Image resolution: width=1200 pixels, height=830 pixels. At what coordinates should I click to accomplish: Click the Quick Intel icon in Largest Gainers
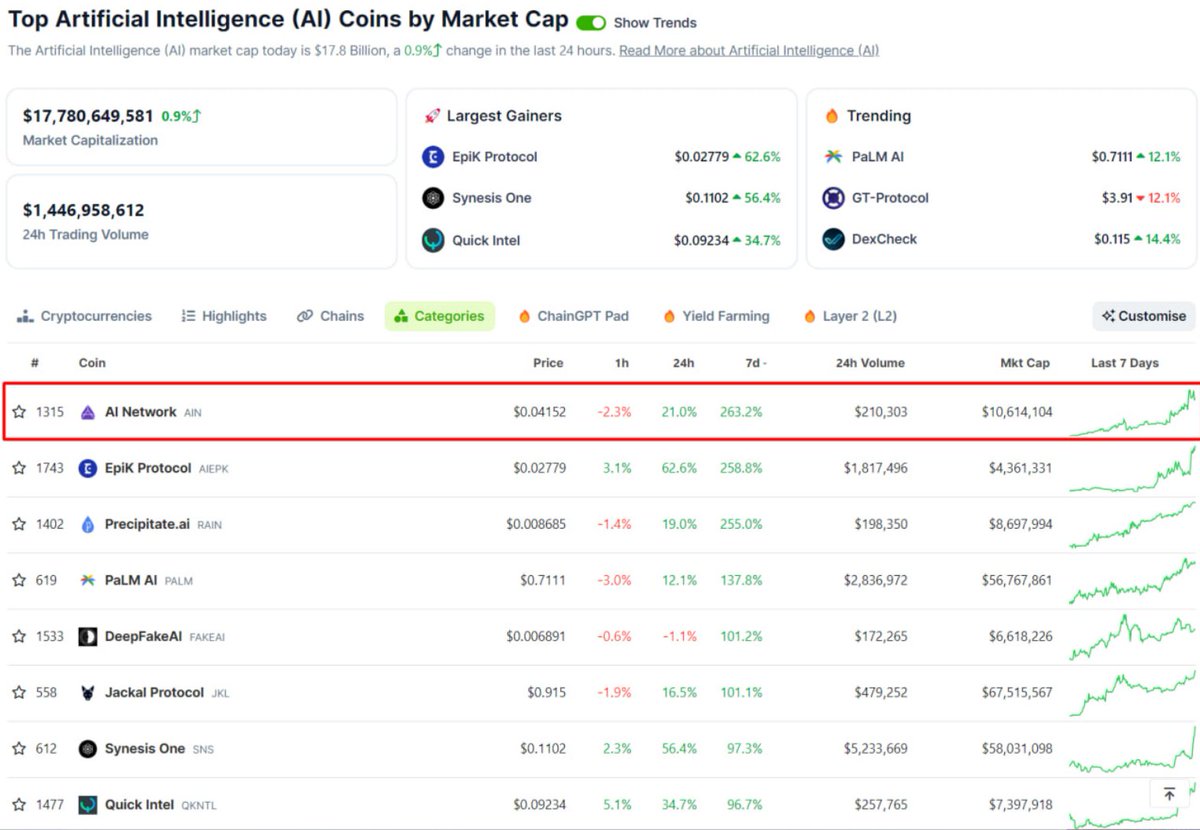[432, 240]
